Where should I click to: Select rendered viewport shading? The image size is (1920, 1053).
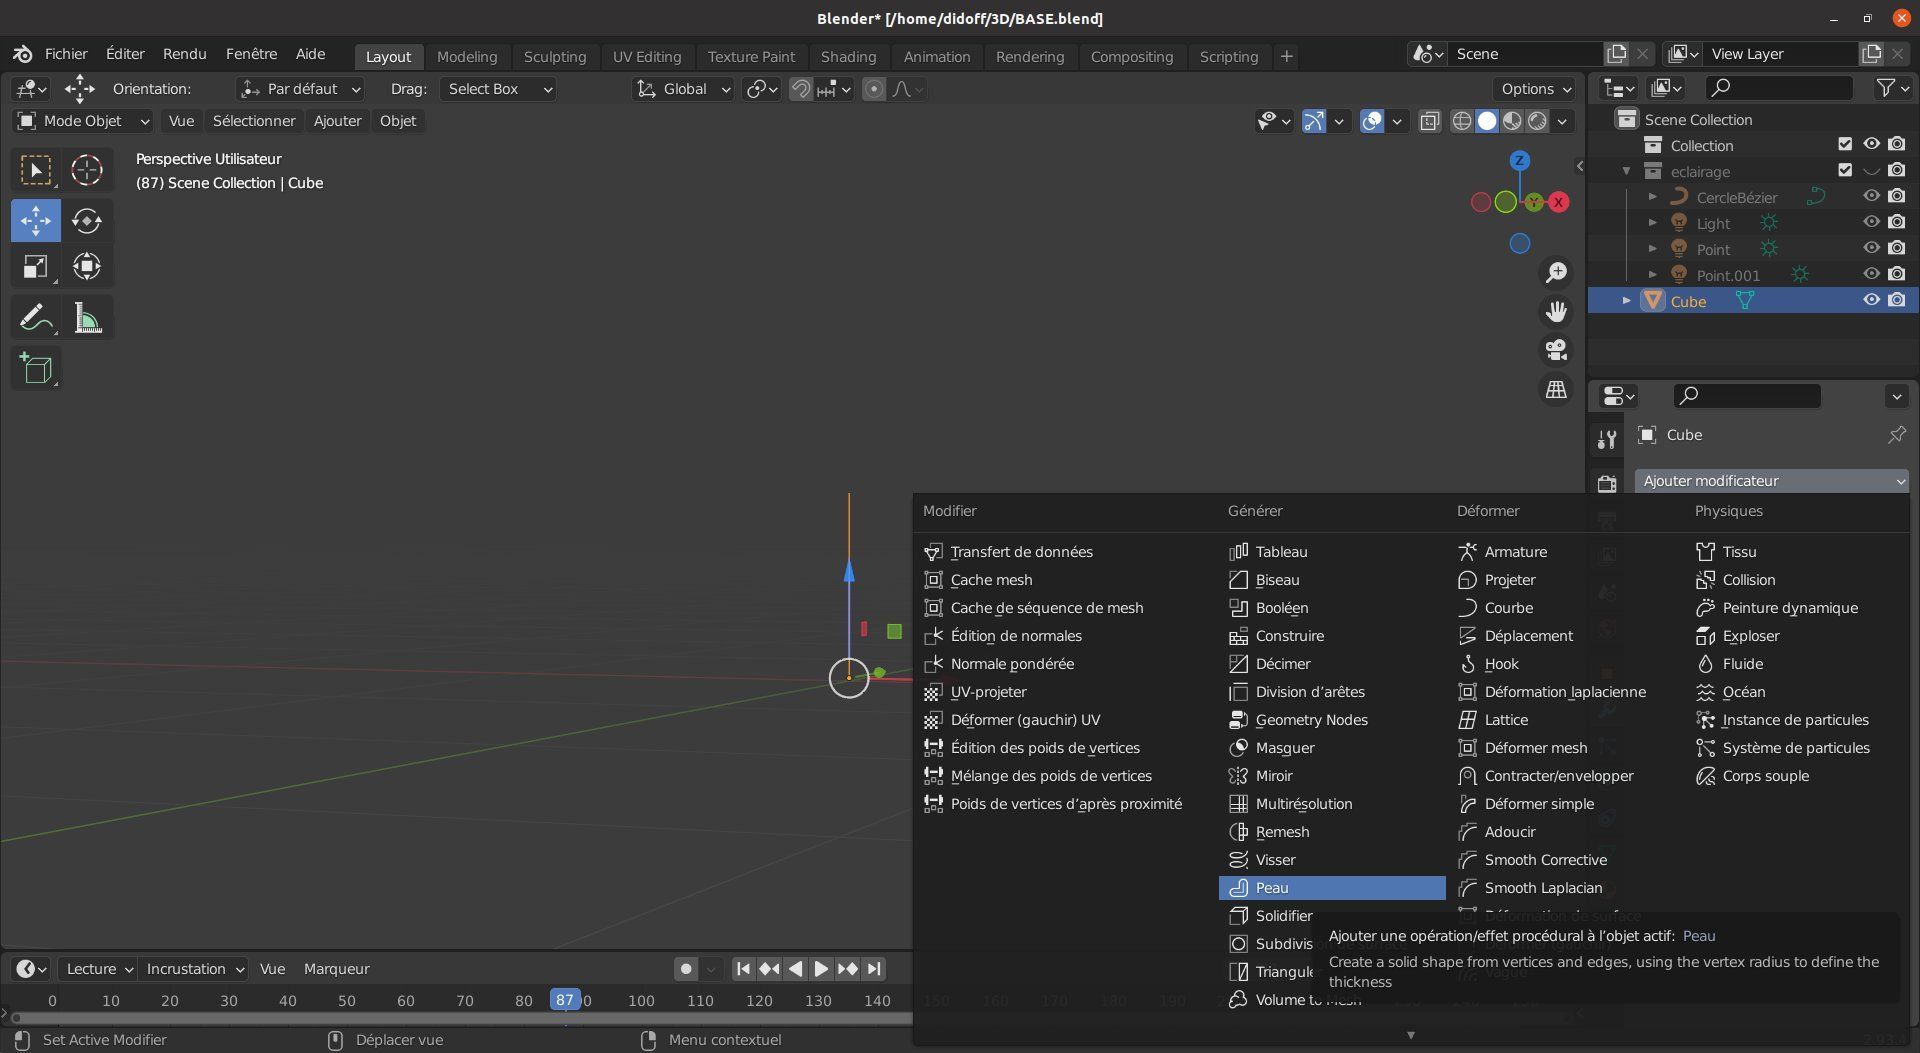pos(1538,121)
